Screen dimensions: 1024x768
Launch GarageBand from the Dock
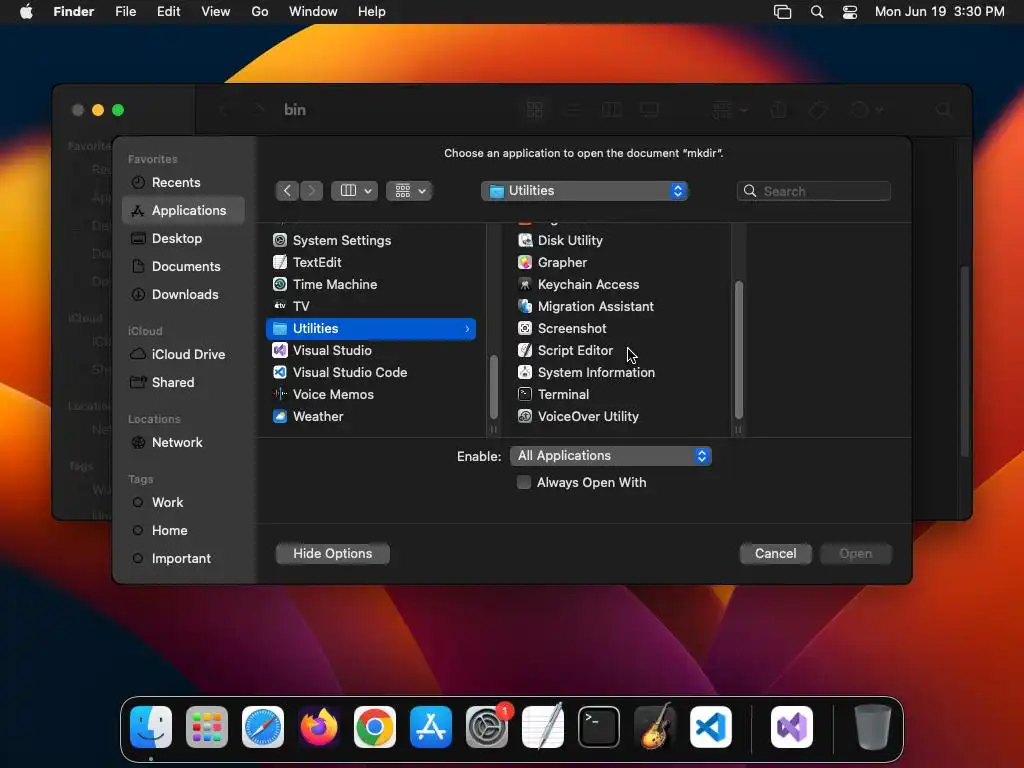point(654,727)
